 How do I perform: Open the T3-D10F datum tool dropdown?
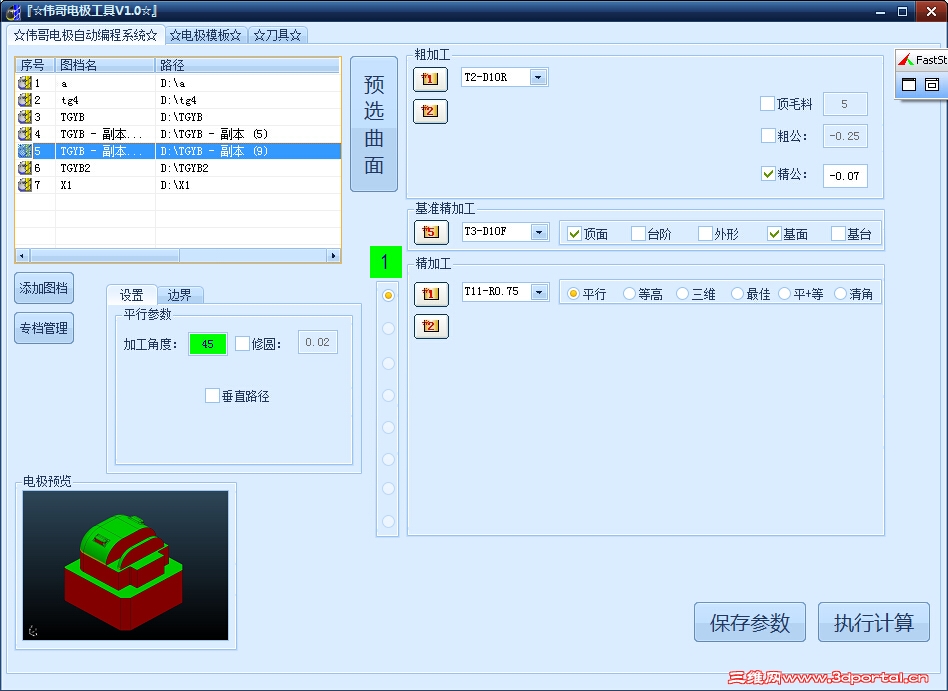click(x=539, y=232)
